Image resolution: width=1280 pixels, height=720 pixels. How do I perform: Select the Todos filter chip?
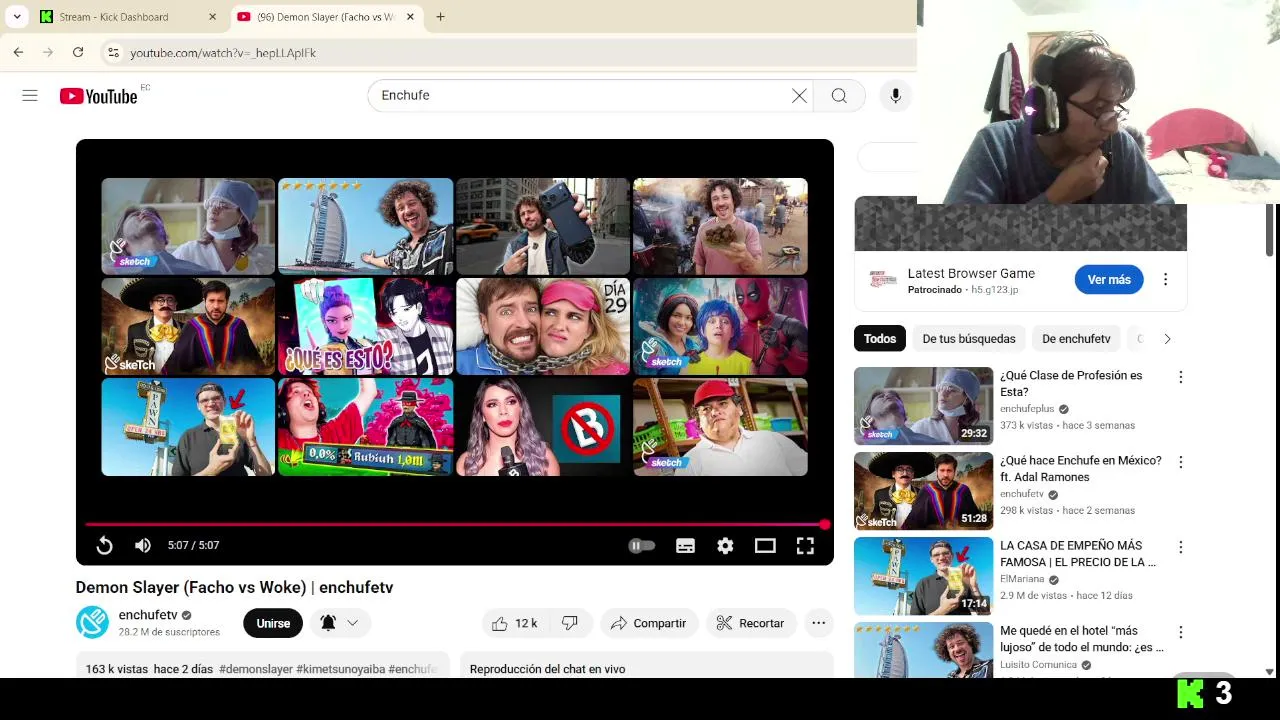point(880,339)
